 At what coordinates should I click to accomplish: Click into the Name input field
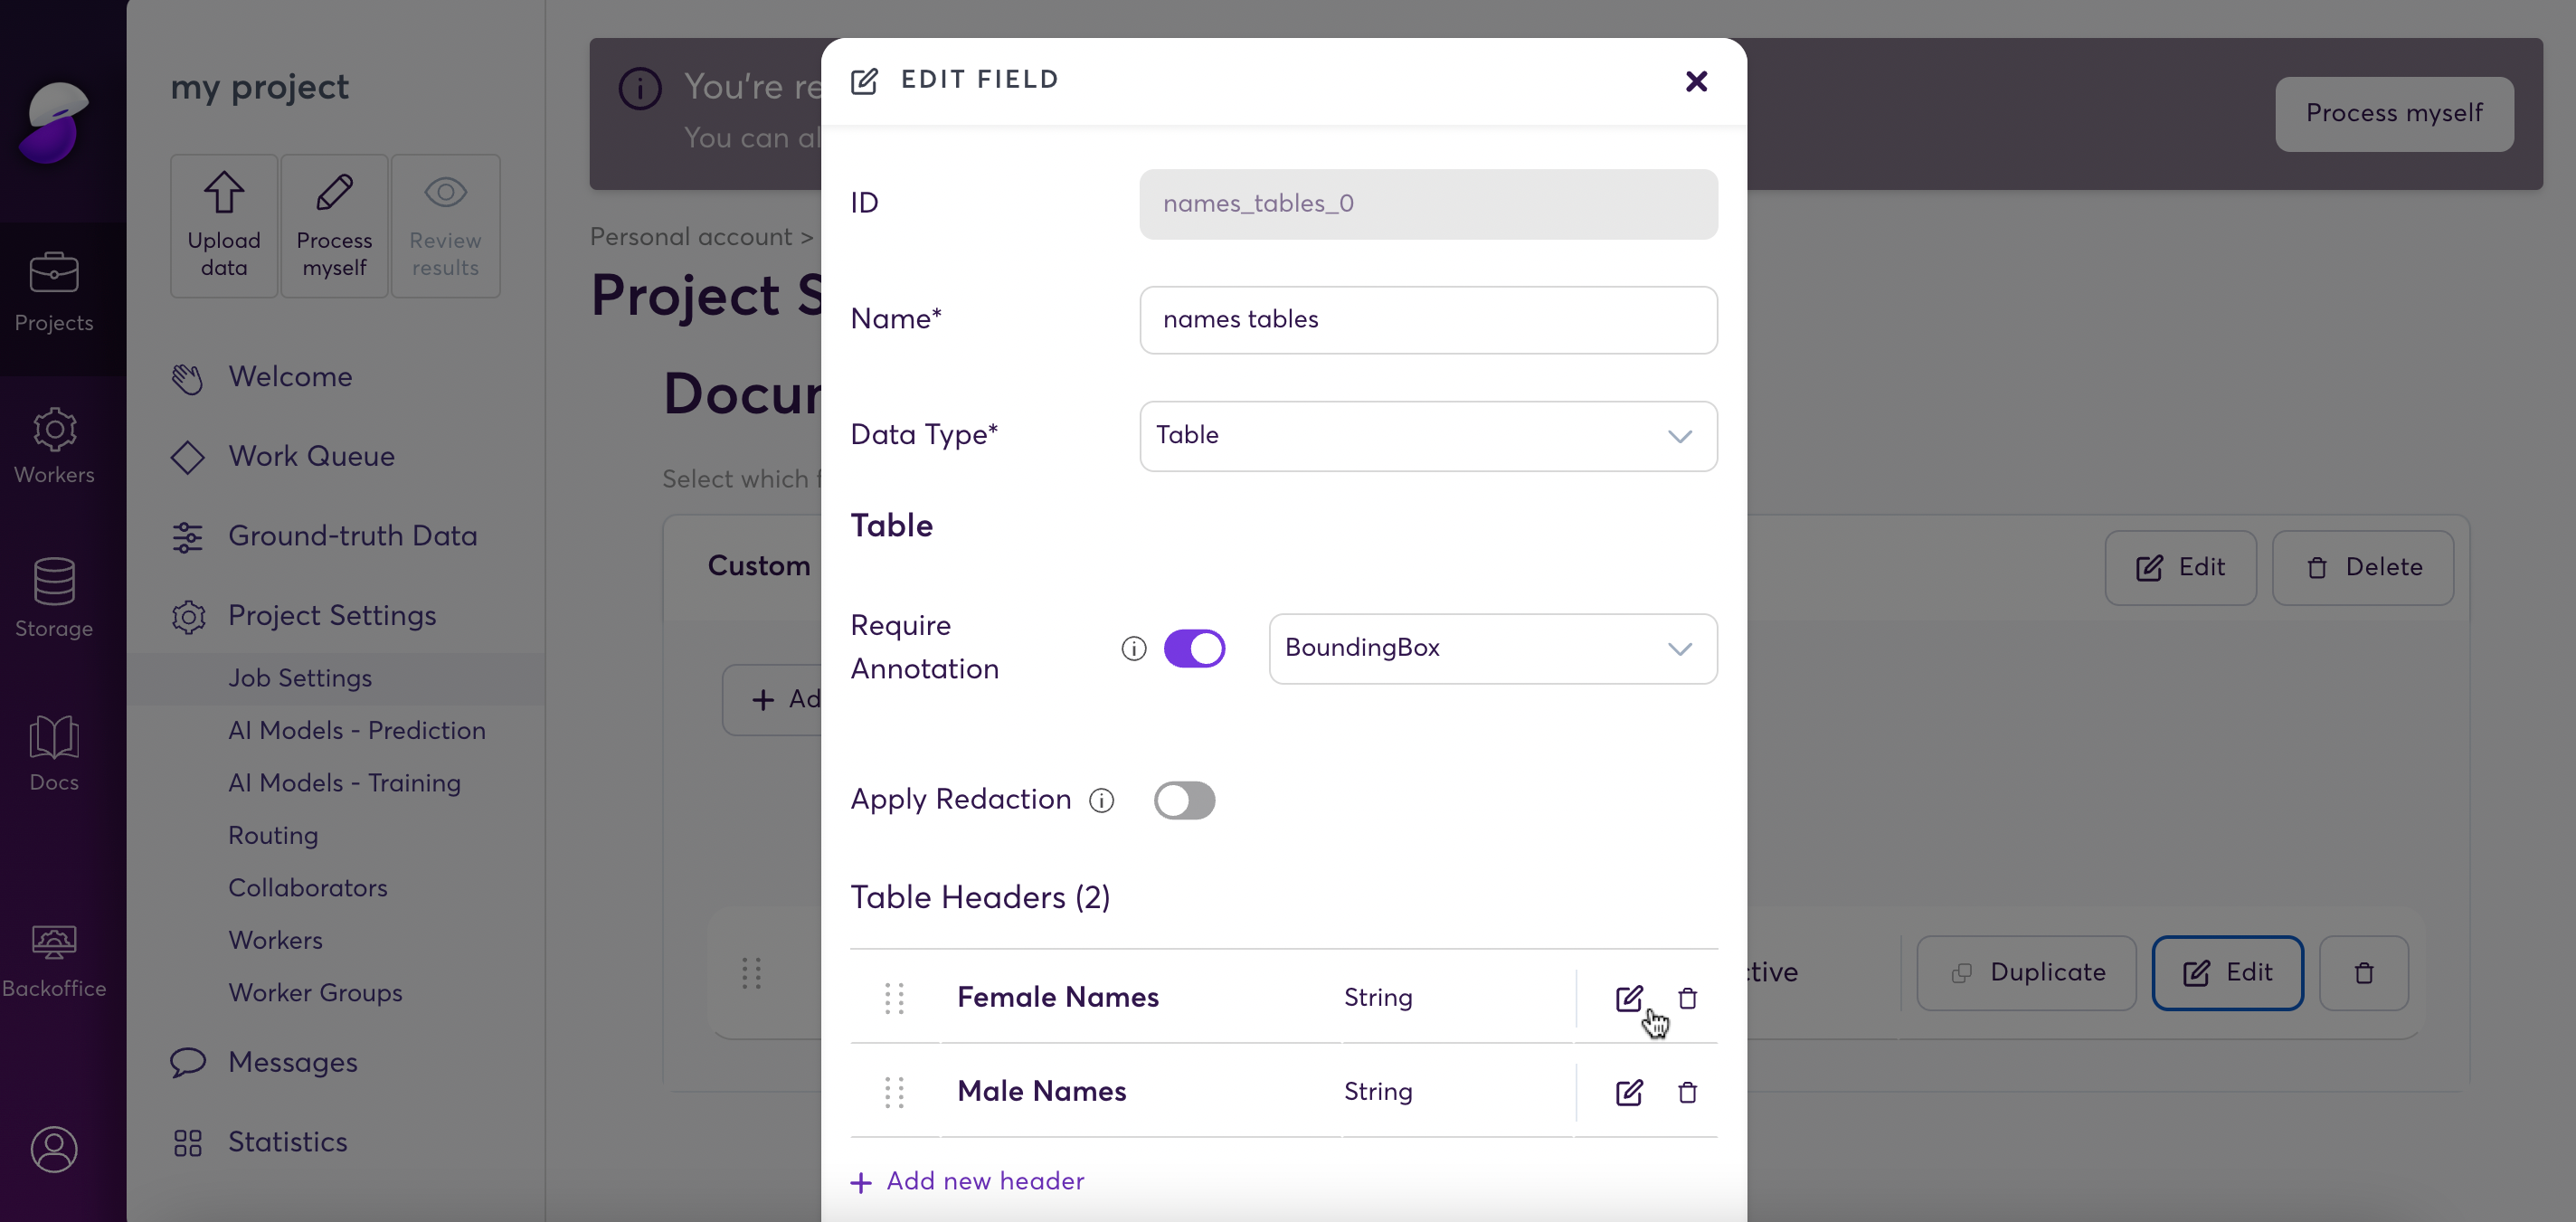[x=1427, y=320]
